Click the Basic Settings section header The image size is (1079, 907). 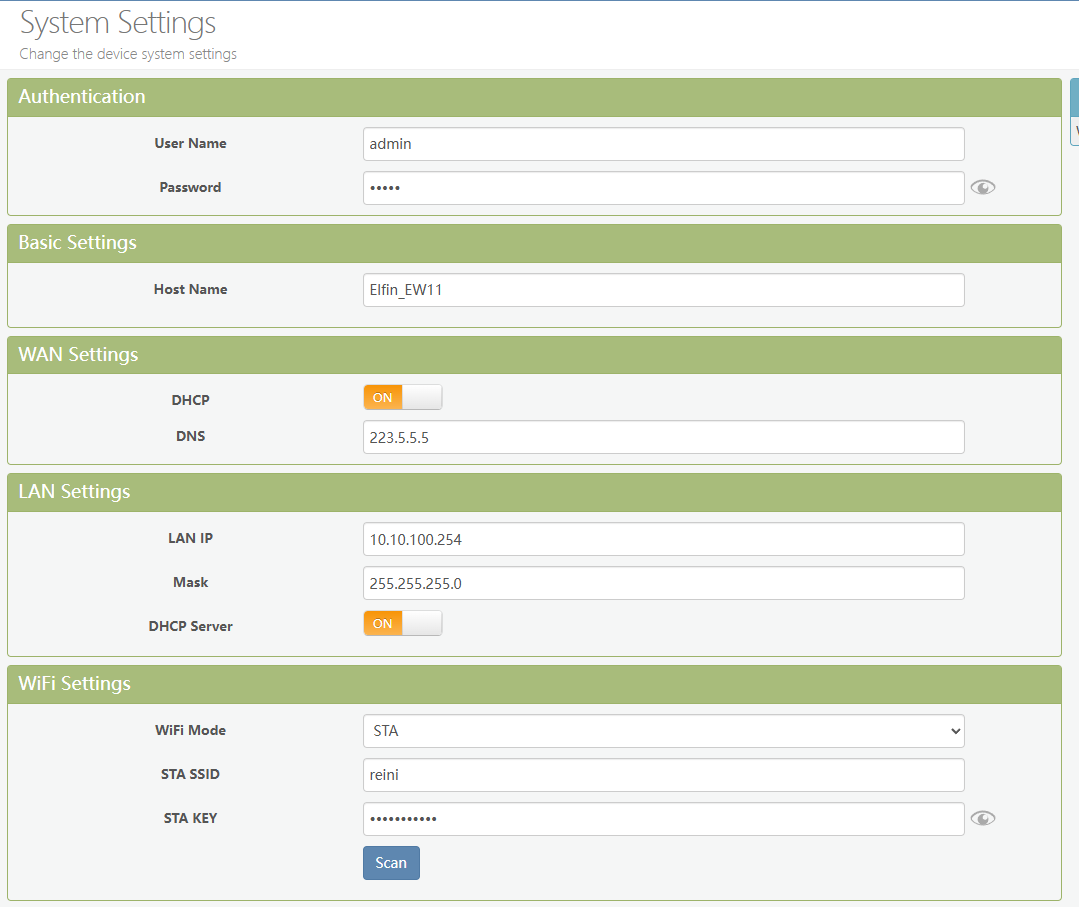tap(77, 243)
